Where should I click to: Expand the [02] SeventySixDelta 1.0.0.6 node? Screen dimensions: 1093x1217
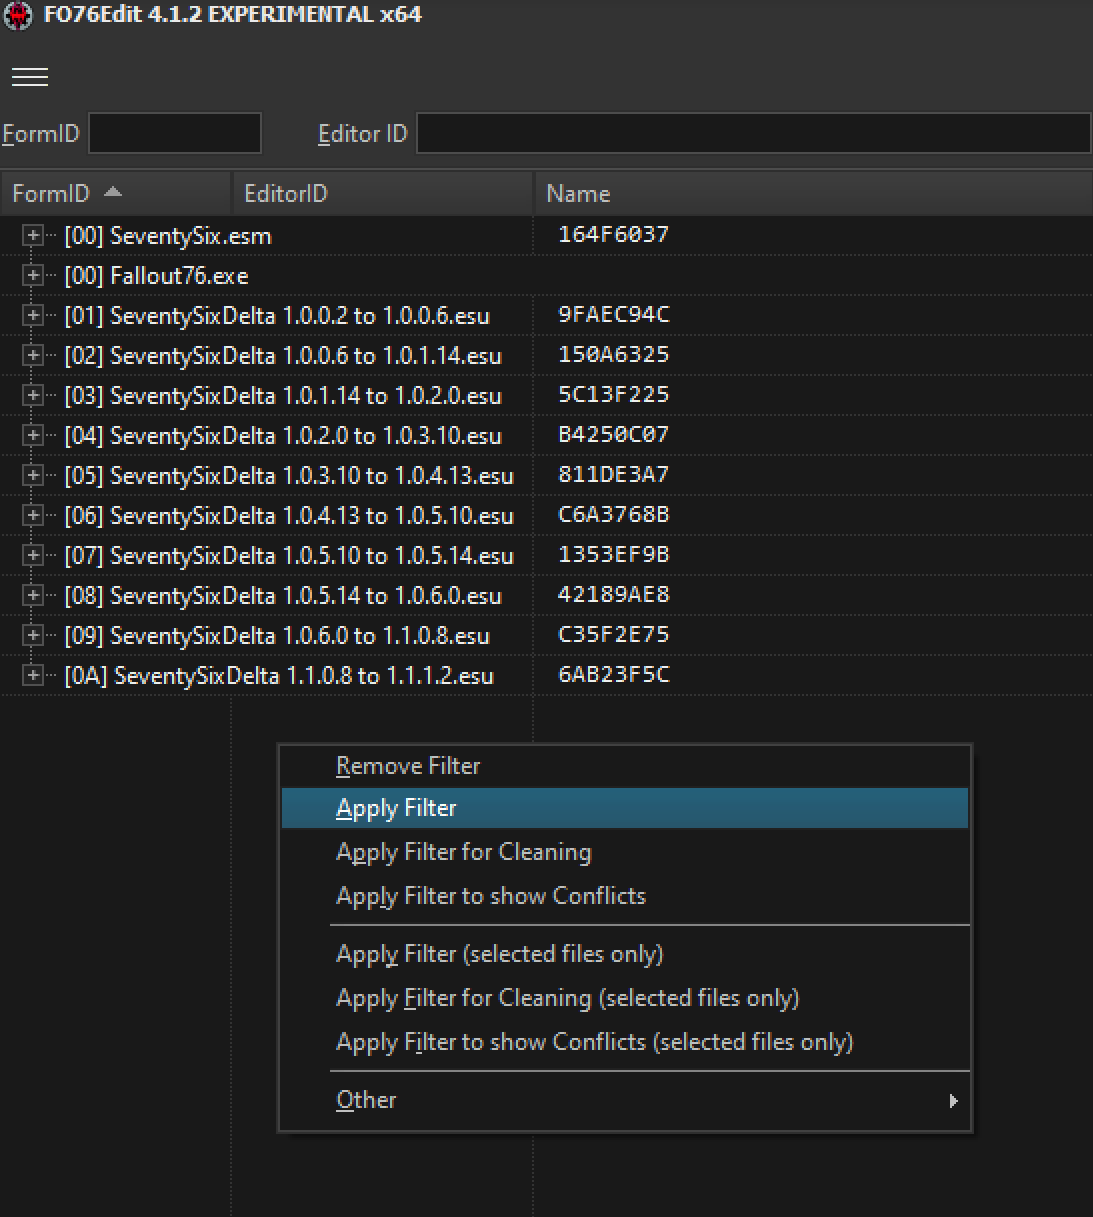point(33,355)
